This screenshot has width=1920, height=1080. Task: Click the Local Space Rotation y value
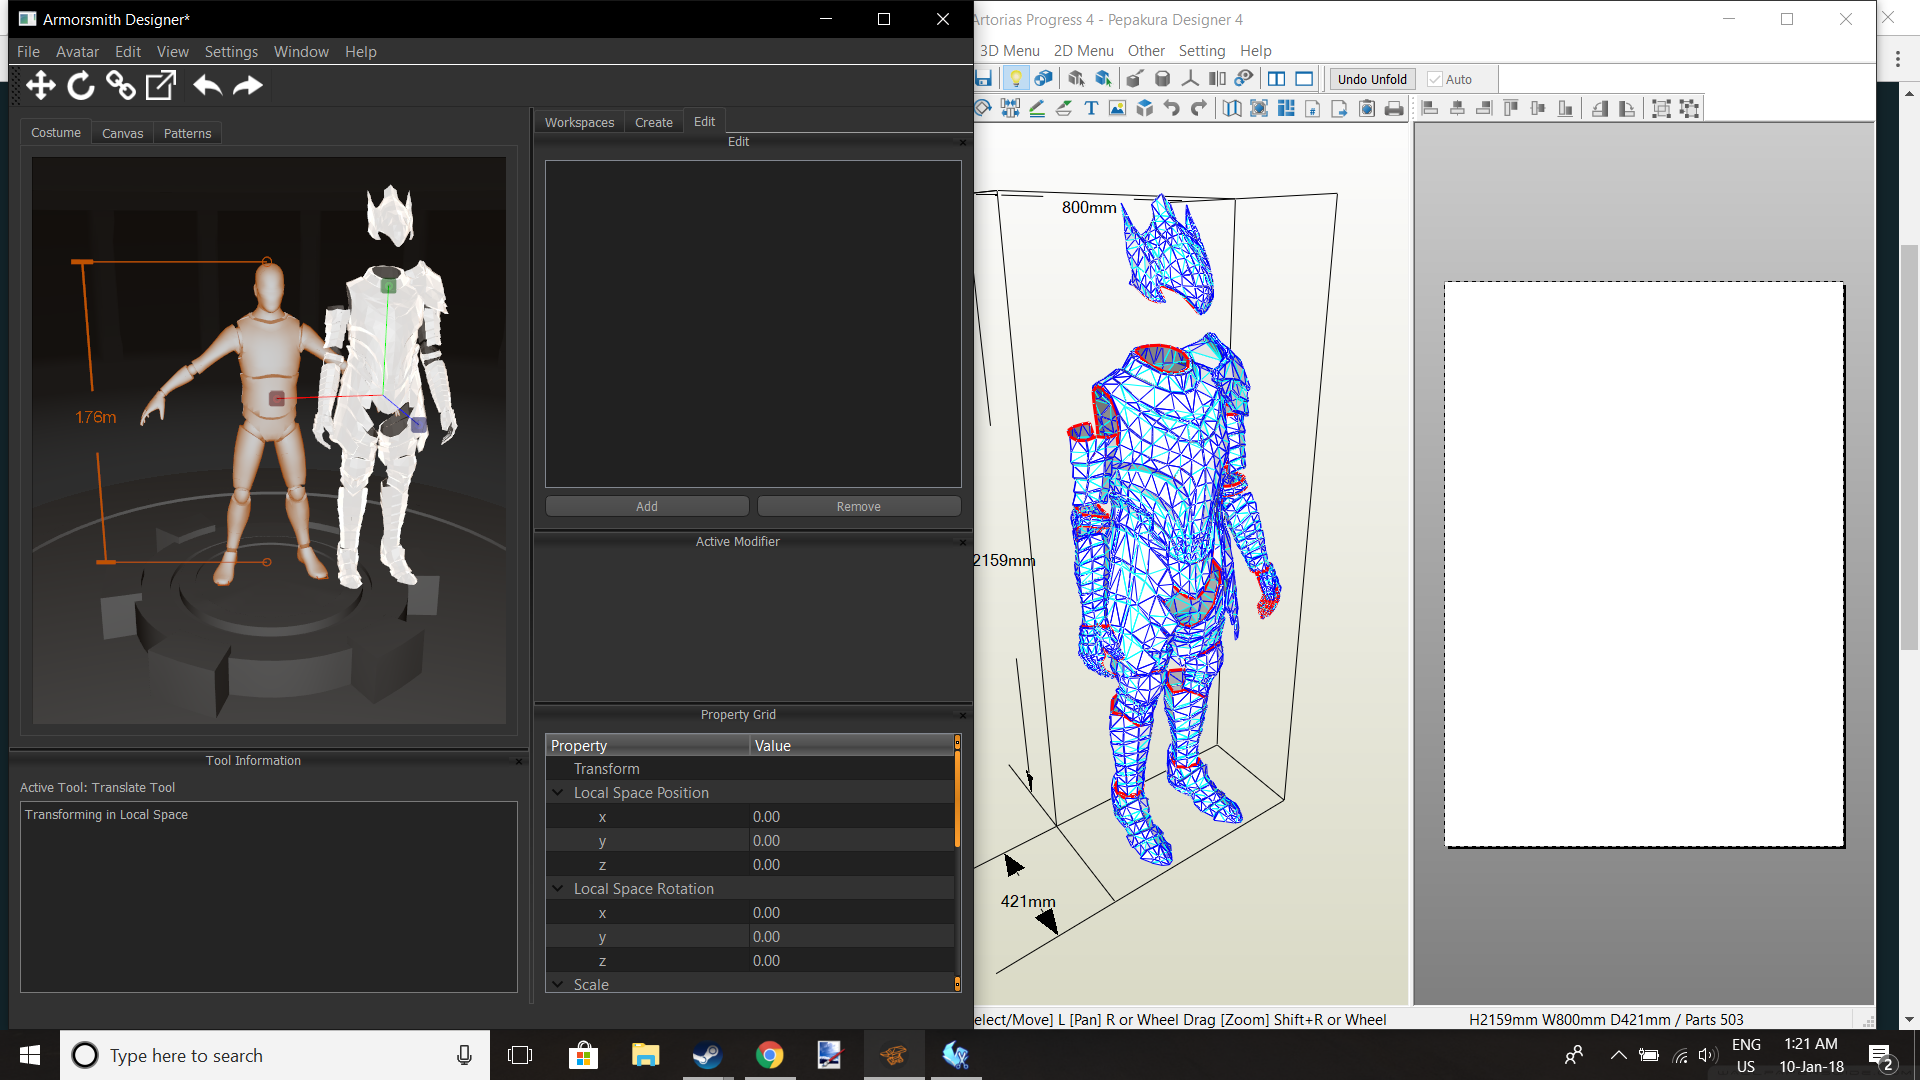click(850, 937)
